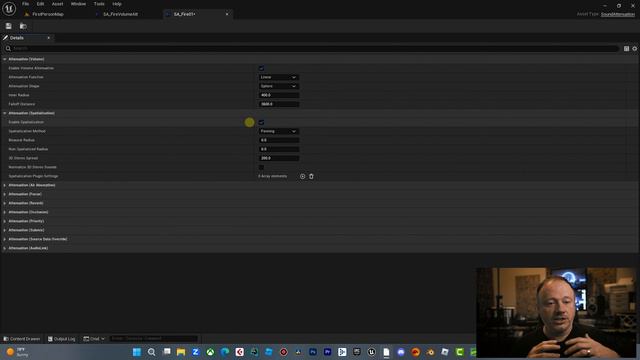640x360 pixels.
Task: Open the File menu
Action: (25, 4)
